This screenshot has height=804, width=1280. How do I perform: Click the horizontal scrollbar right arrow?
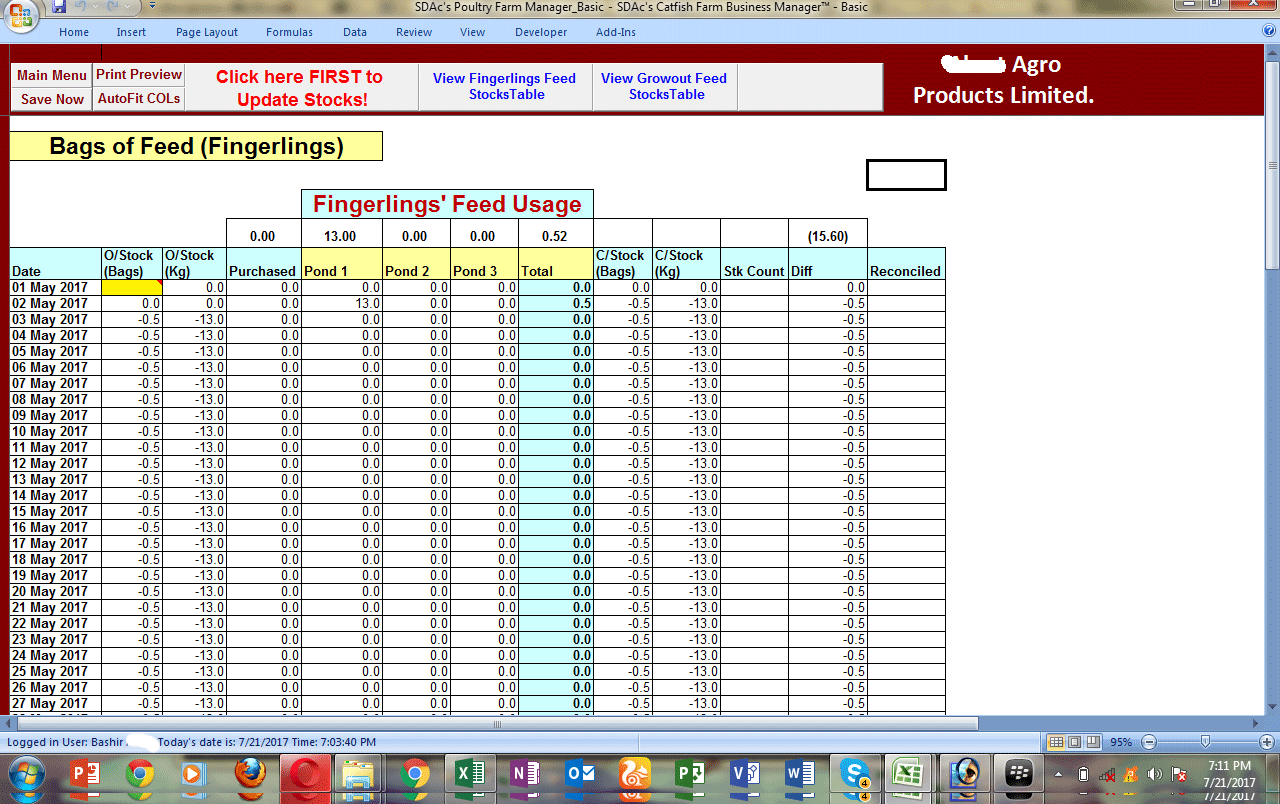1256,722
